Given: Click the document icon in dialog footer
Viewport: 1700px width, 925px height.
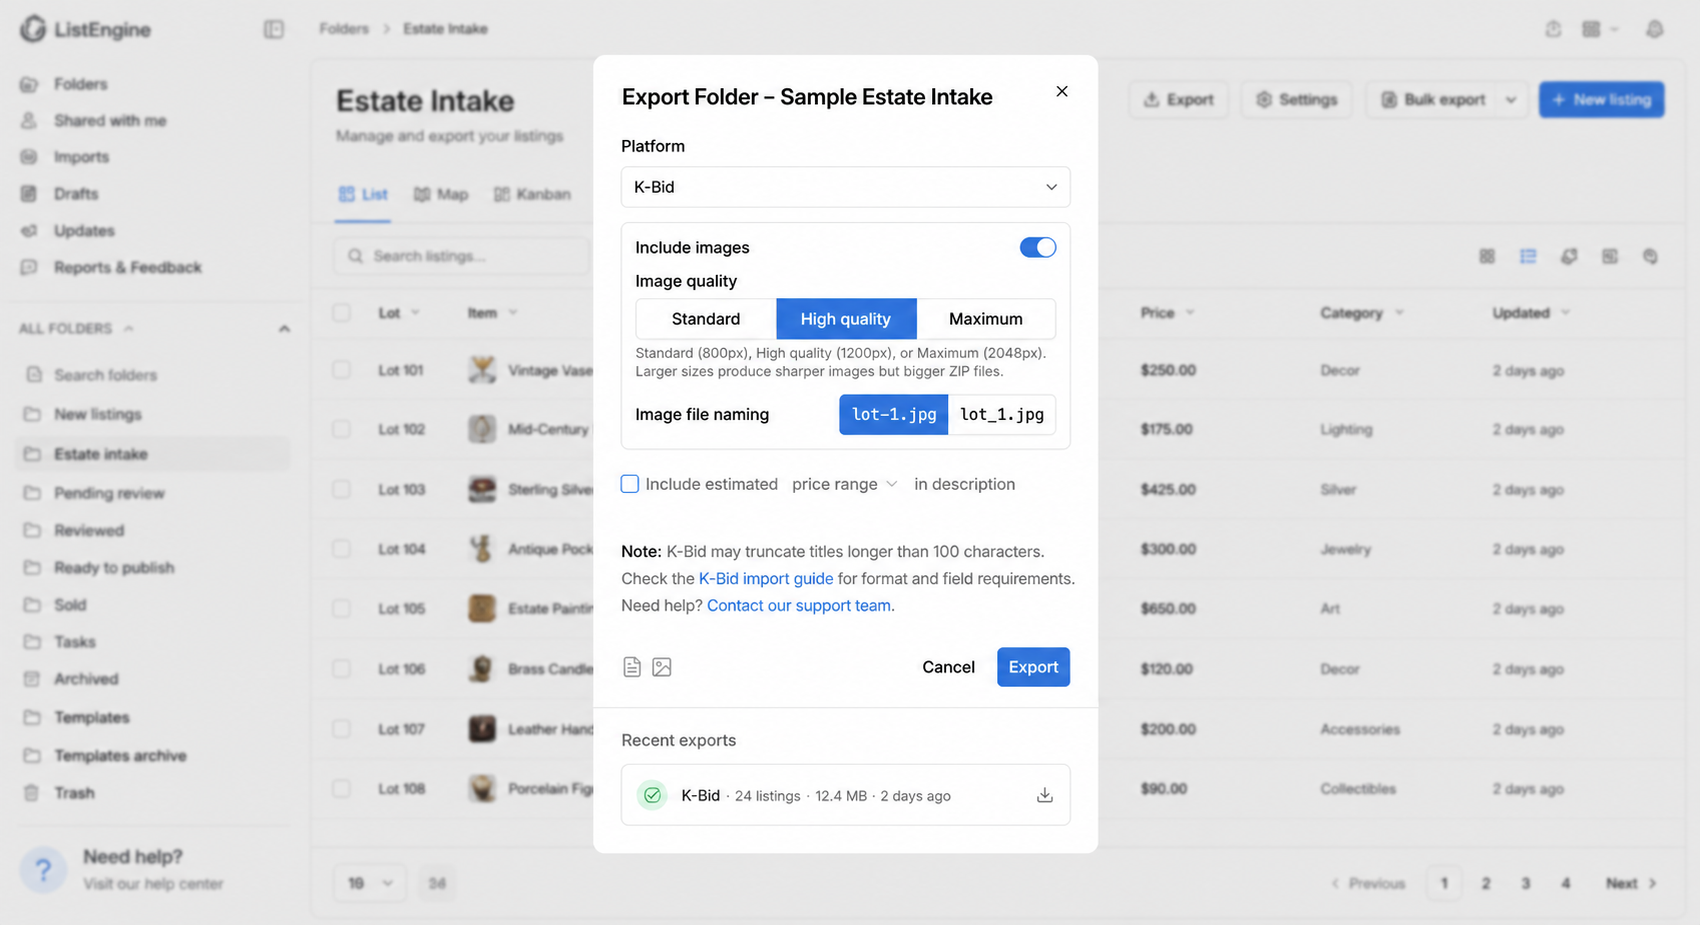Looking at the screenshot, I should (632, 667).
